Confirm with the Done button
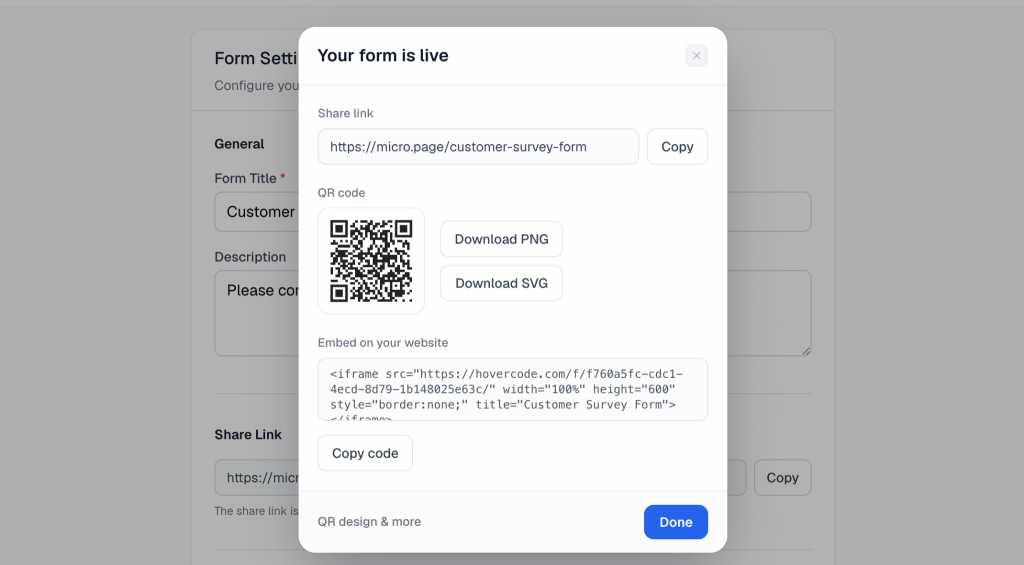Image resolution: width=1024 pixels, height=565 pixels. click(x=675, y=522)
